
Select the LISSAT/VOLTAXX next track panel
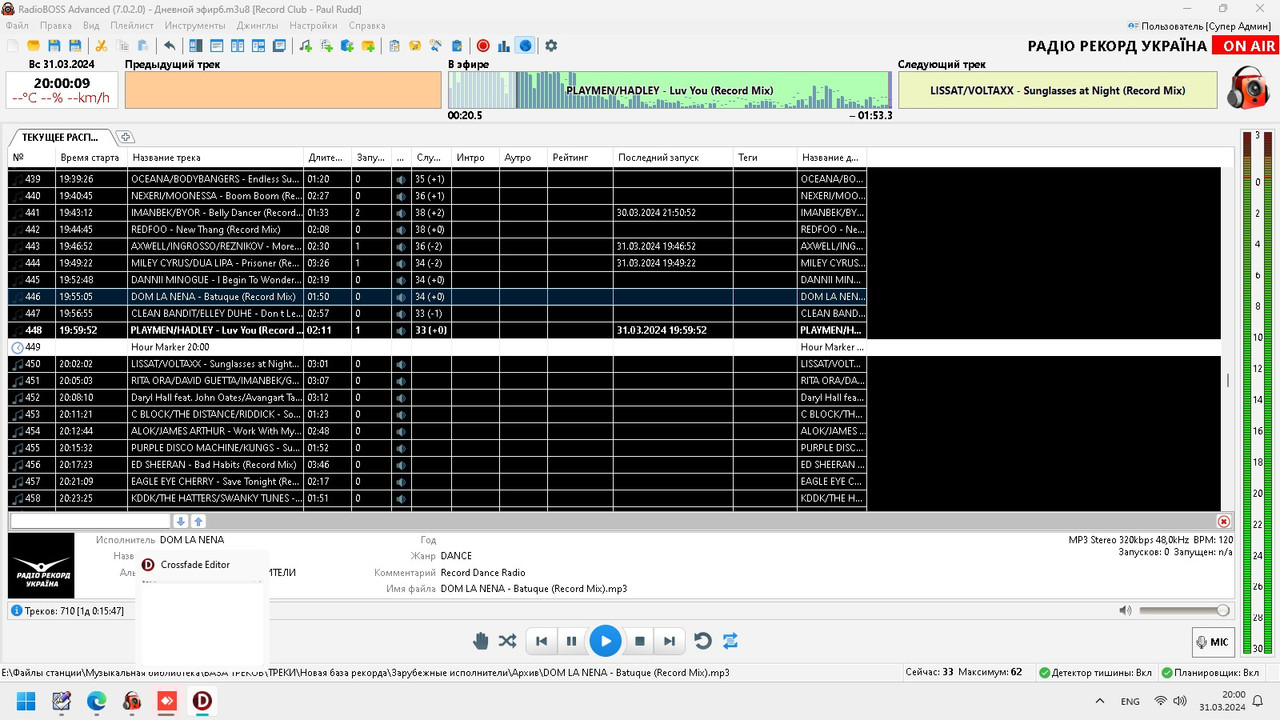[x=1058, y=90]
